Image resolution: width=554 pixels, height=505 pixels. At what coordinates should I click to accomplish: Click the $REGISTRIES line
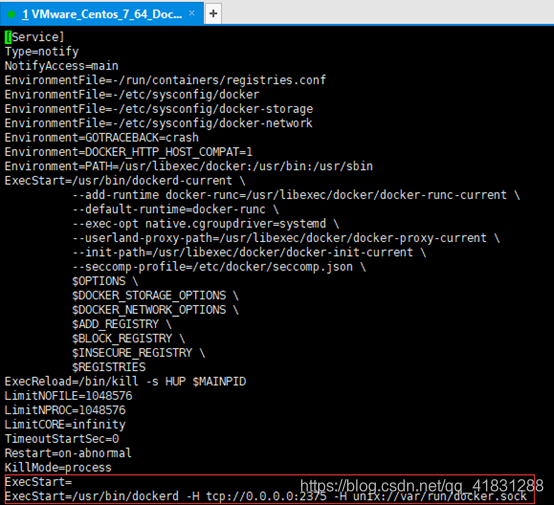(109, 367)
